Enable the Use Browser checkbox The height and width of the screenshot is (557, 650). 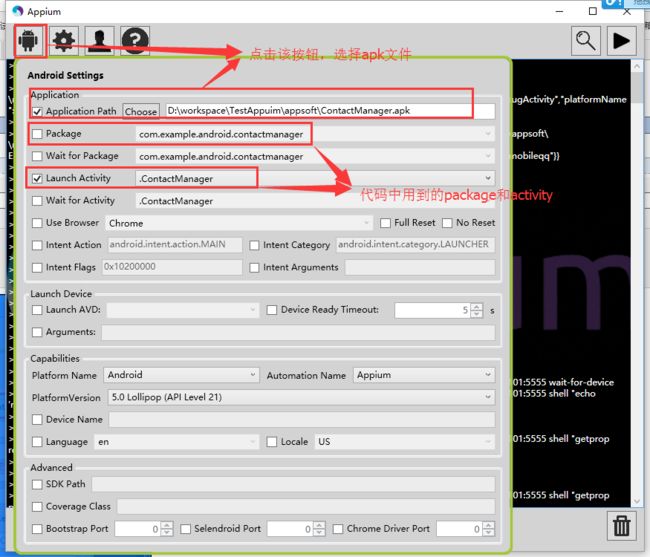(x=37, y=223)
